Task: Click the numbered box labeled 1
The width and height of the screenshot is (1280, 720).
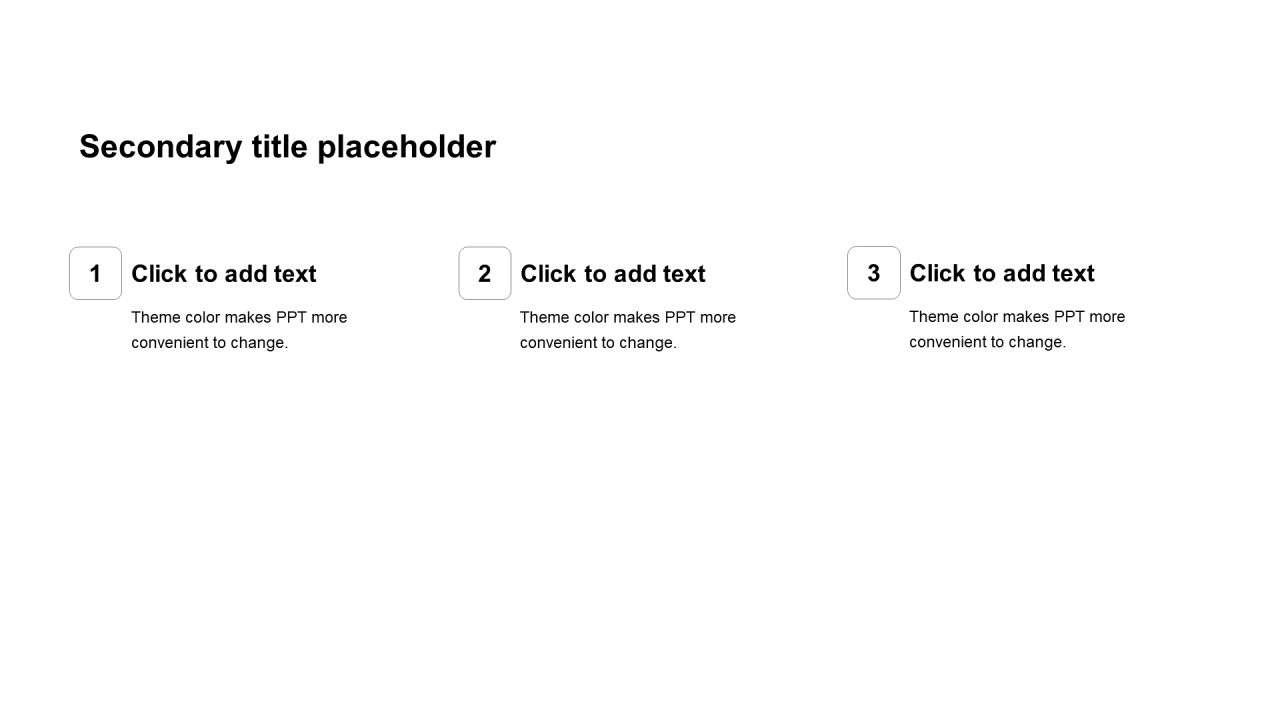Action: pyautogui.click(x=95, y=273)
